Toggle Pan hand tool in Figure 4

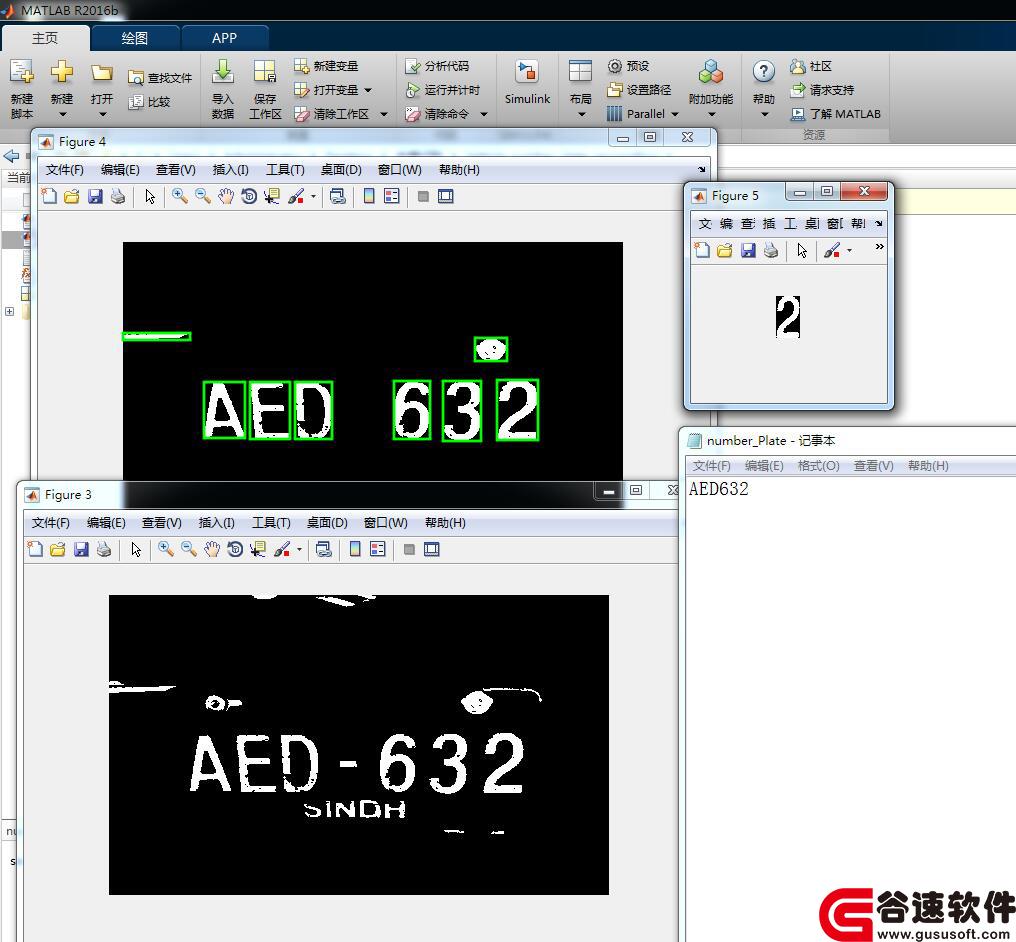(x=225, y=196)
